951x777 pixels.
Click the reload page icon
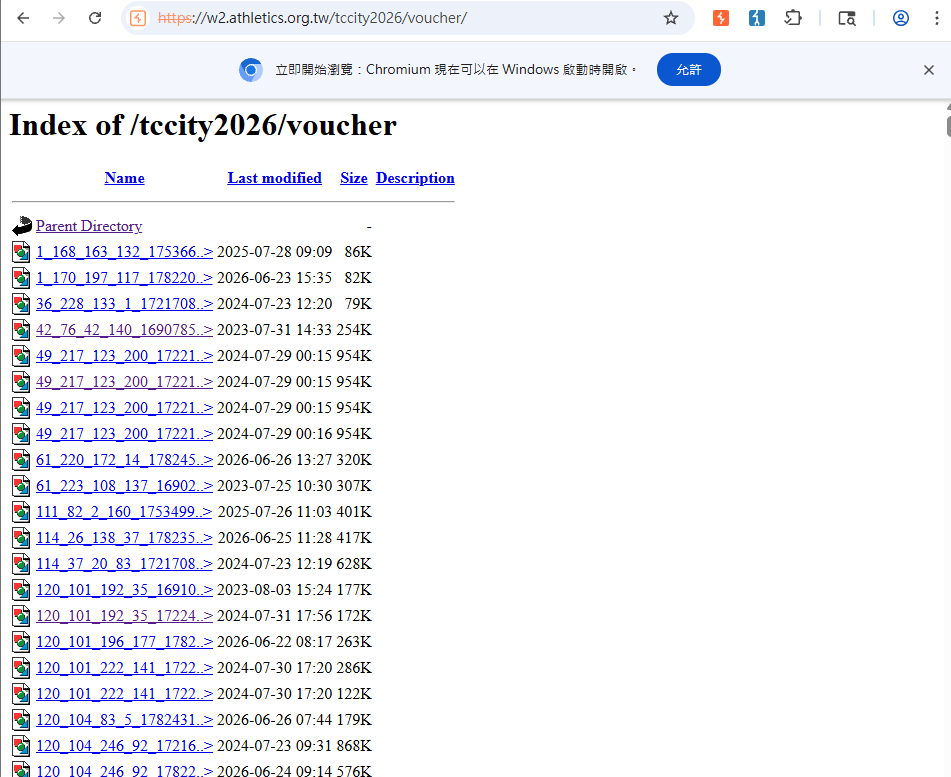point(95,18)
